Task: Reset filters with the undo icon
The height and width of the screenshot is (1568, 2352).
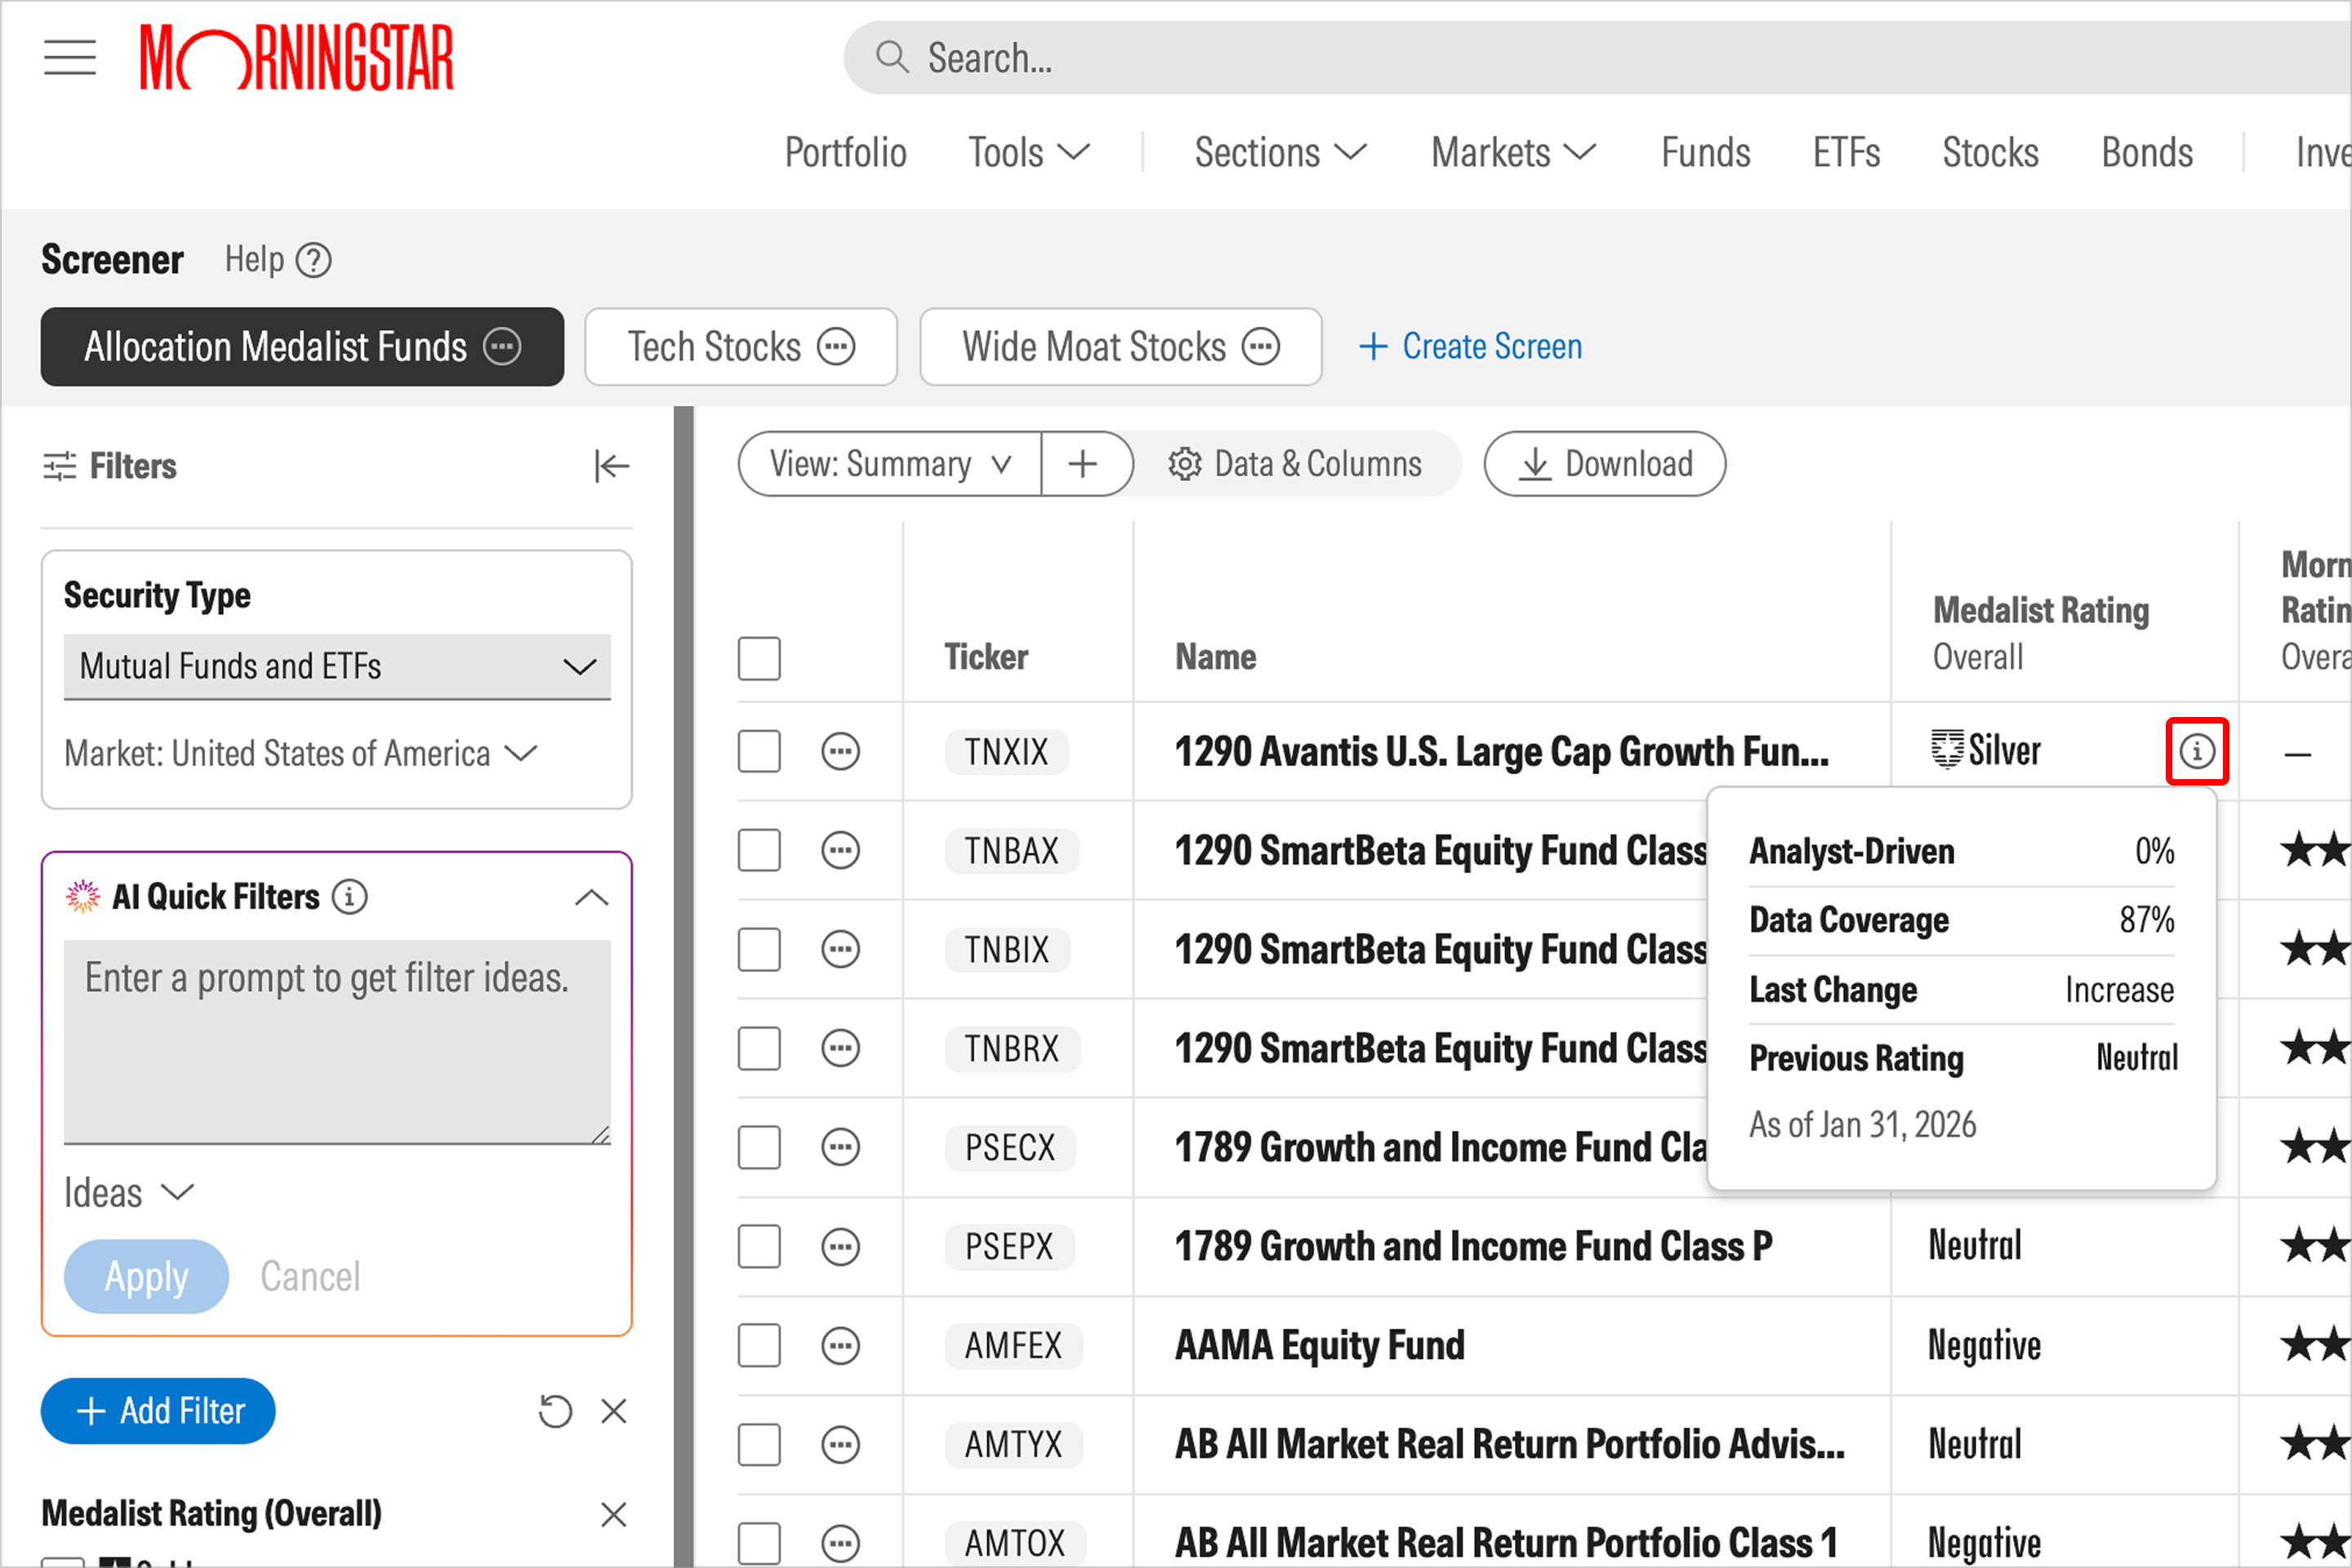Action: tap(555, 1412)
